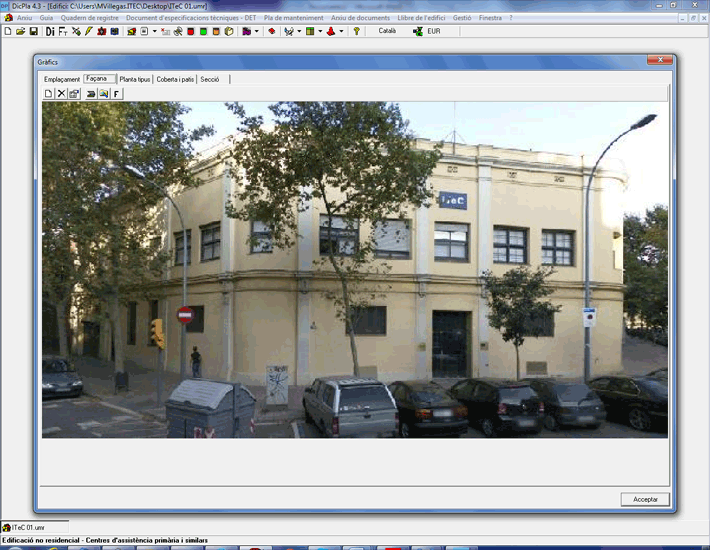The height and width of the screenshot is (550, 710).
Task: Open a file with the folder icon
Action: pyautogui.click(x=20, y=31)
